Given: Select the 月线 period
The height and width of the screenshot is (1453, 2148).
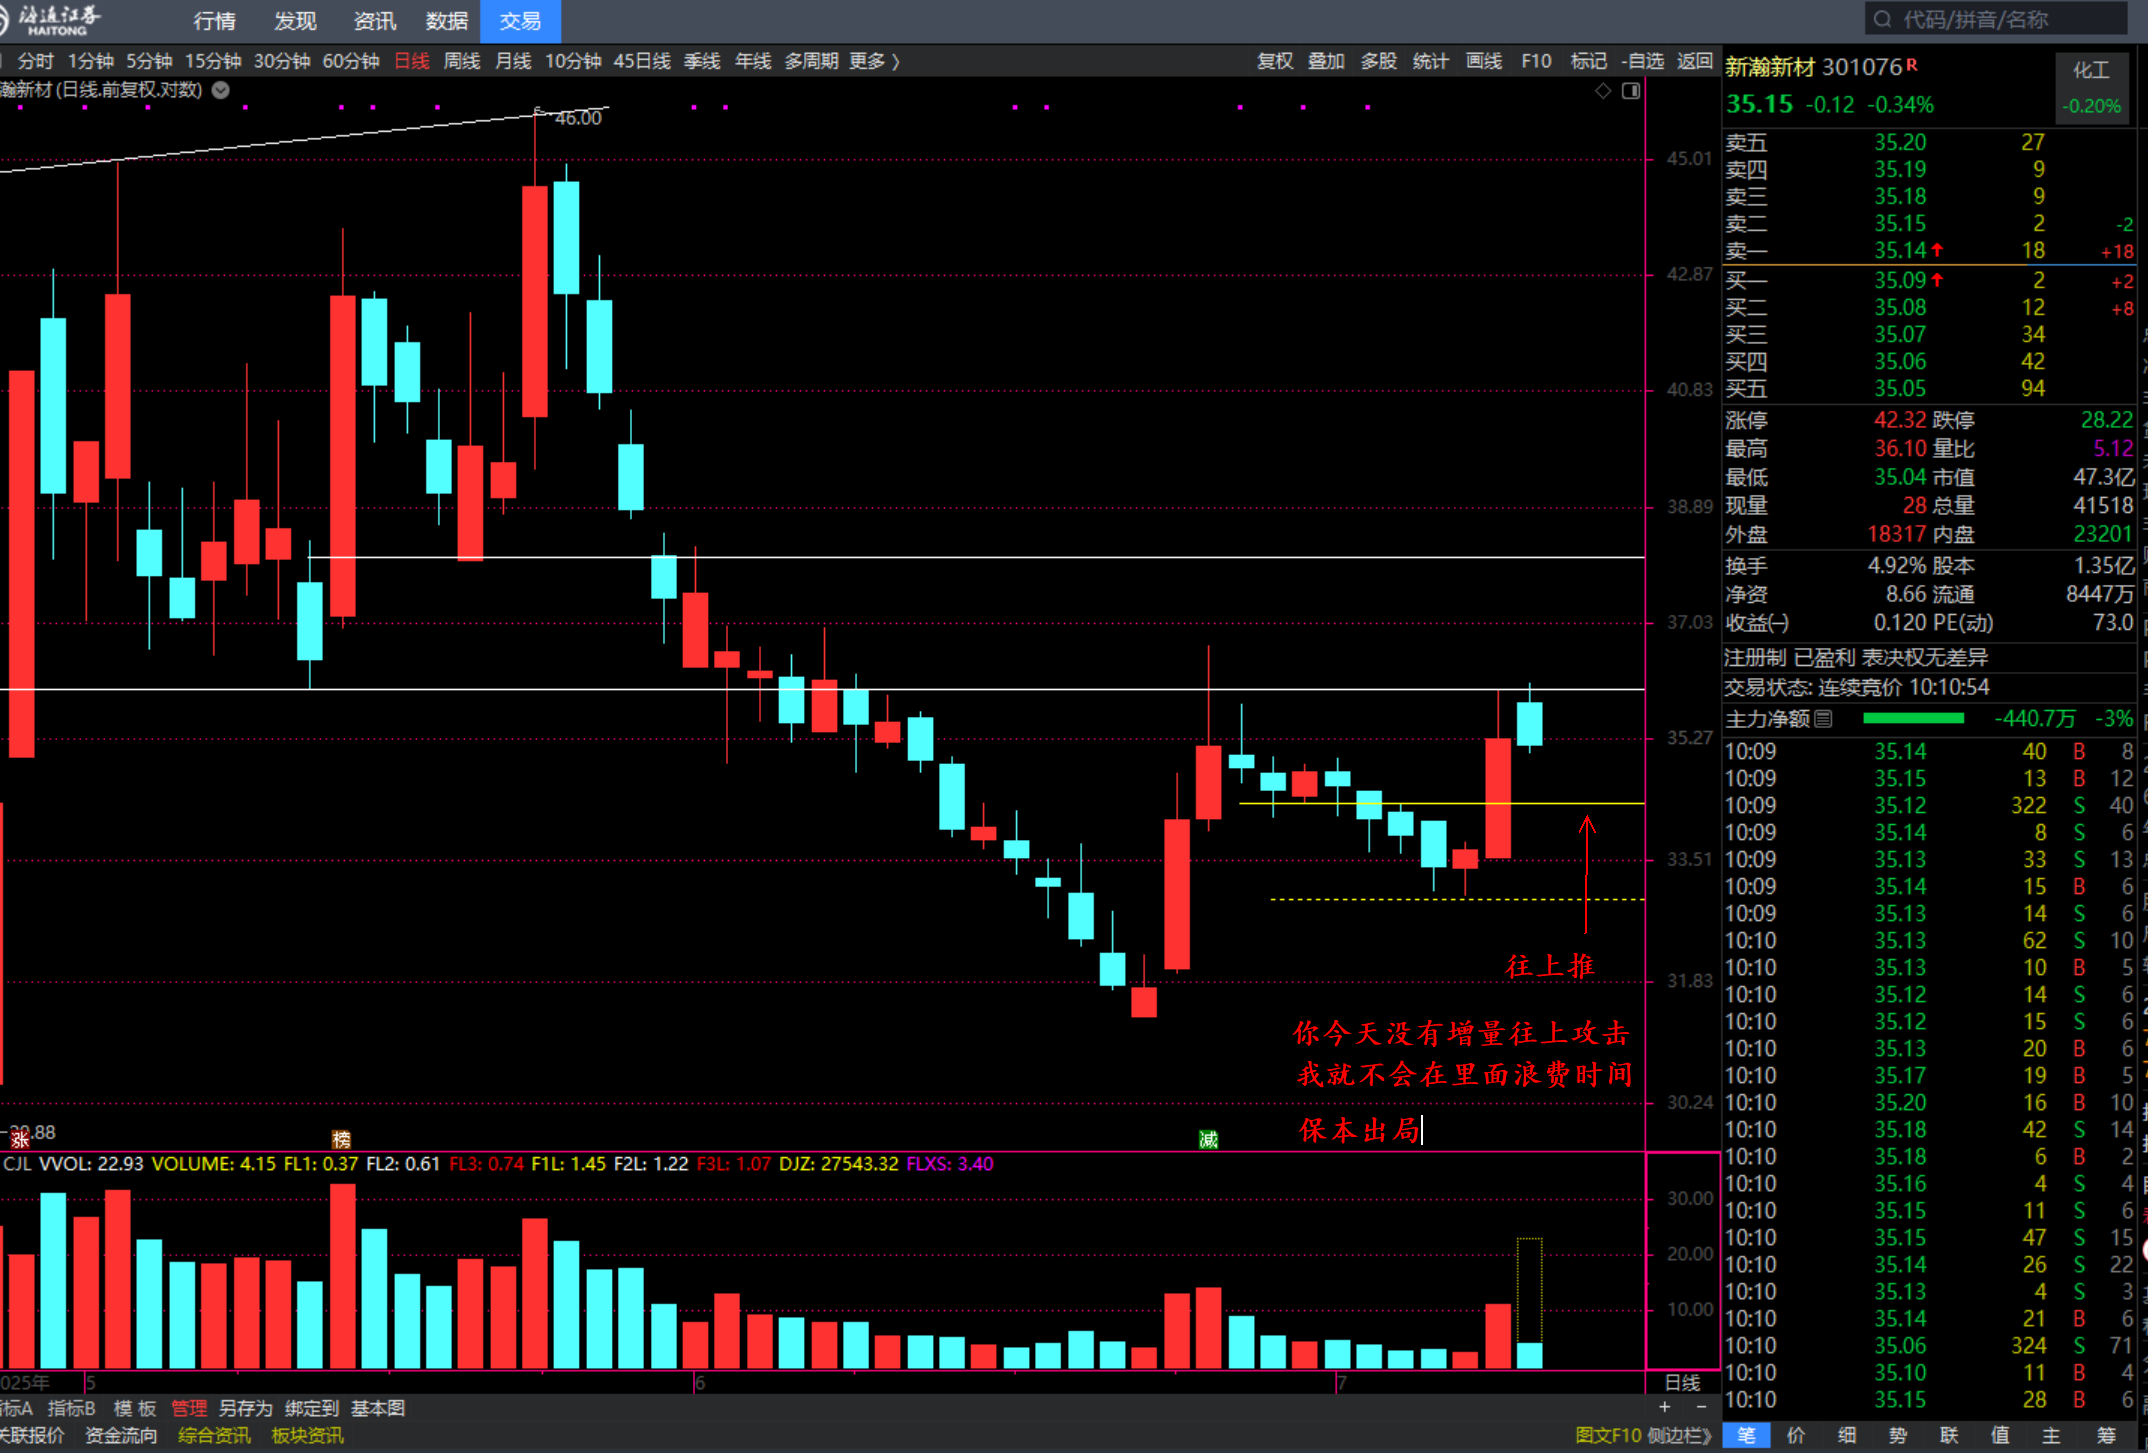Looking at the screenshot, I should [513, 62].
